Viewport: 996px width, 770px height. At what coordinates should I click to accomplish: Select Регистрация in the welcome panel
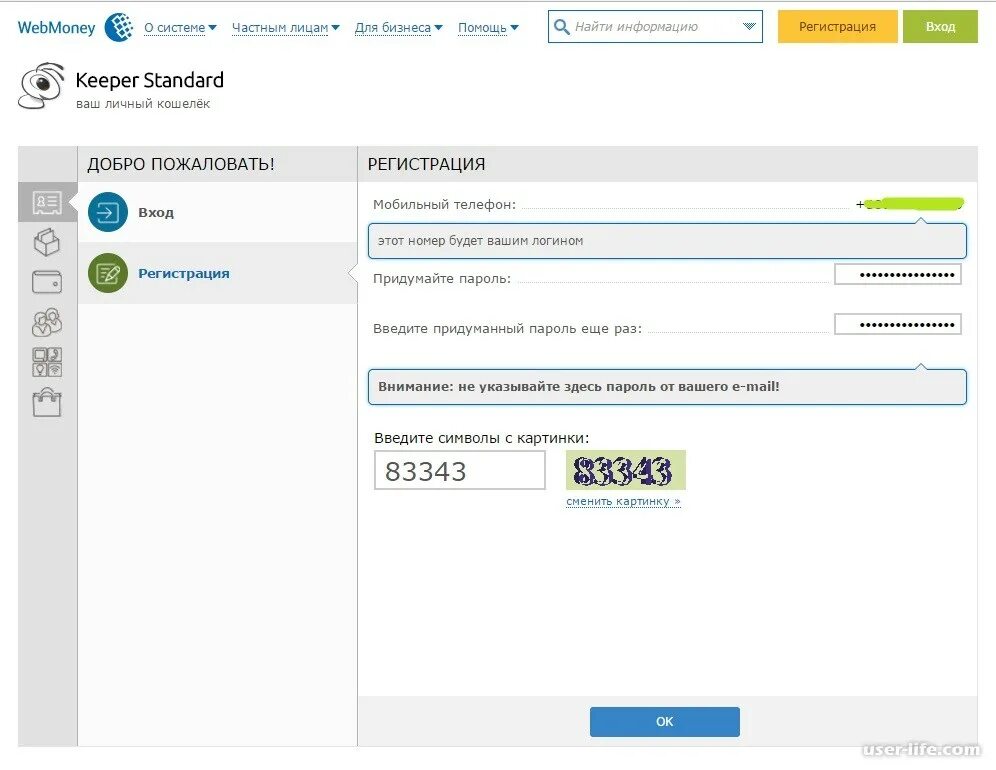pyautogui.click(x=217, y=273)
